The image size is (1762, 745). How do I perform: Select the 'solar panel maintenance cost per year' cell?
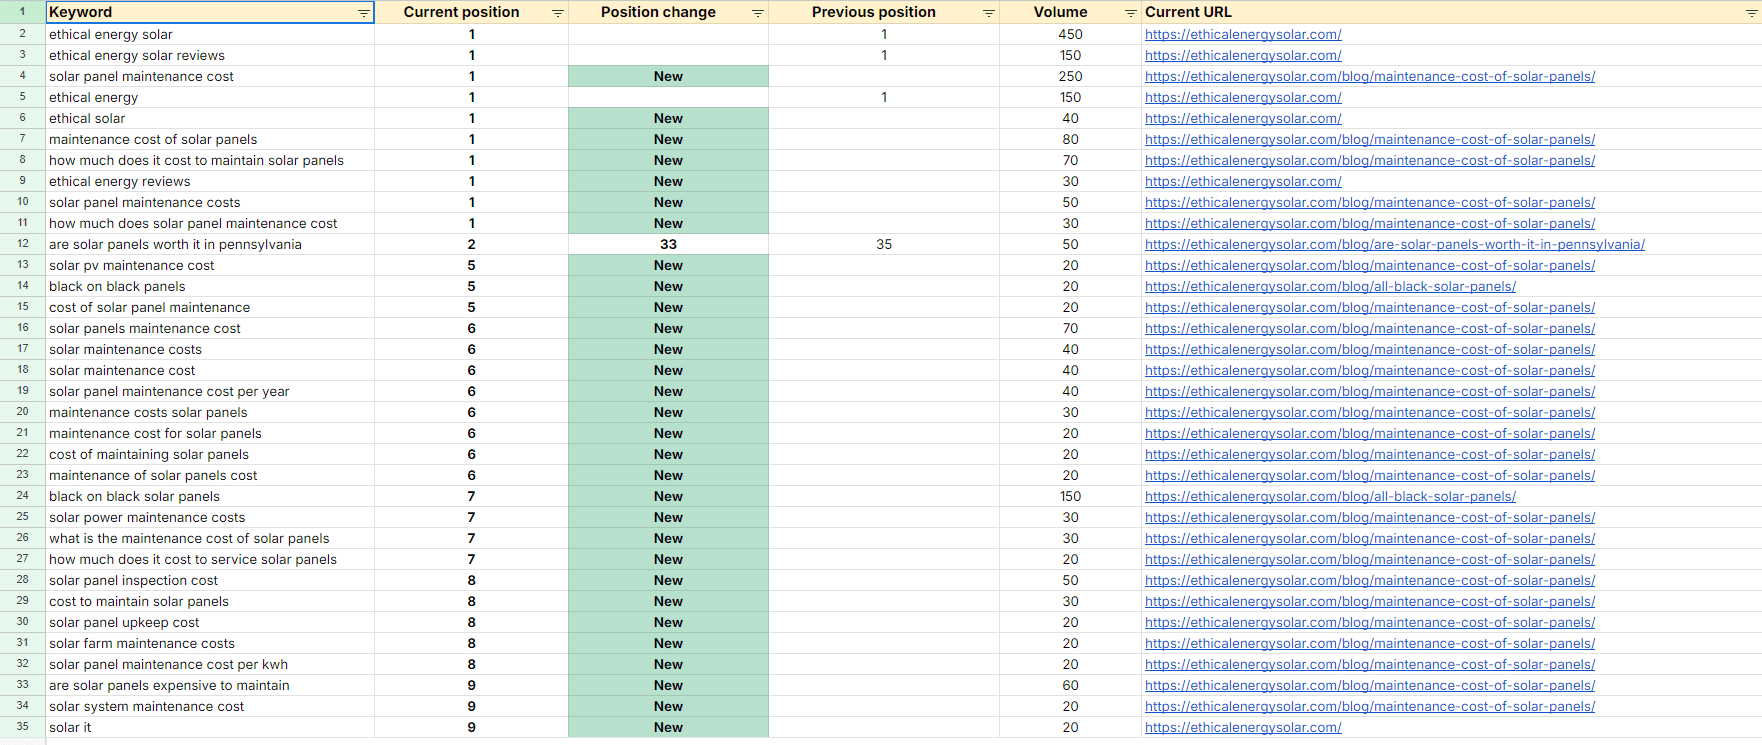coord(210,391)
